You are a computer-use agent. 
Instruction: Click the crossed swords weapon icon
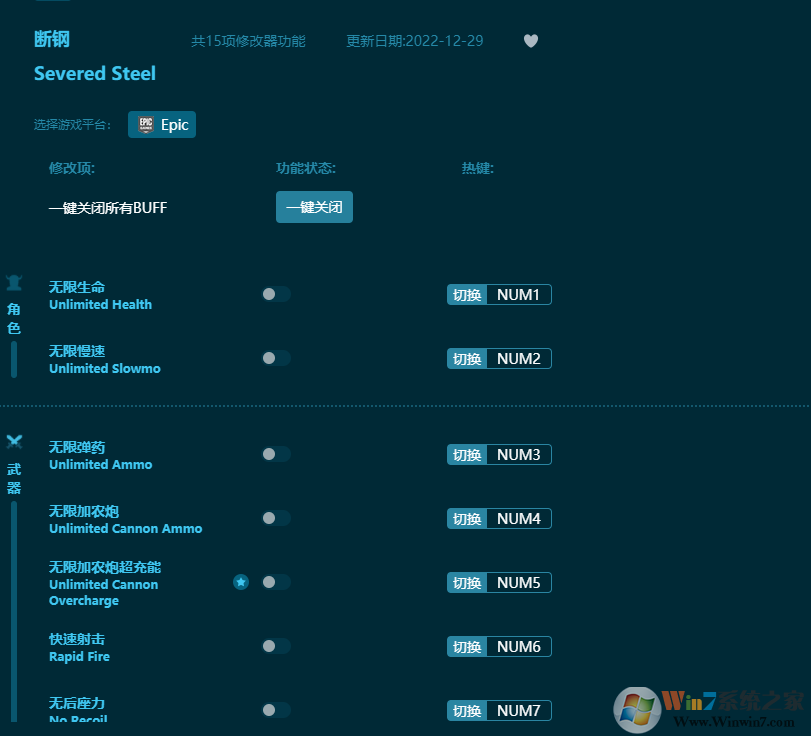pos(14,442)
